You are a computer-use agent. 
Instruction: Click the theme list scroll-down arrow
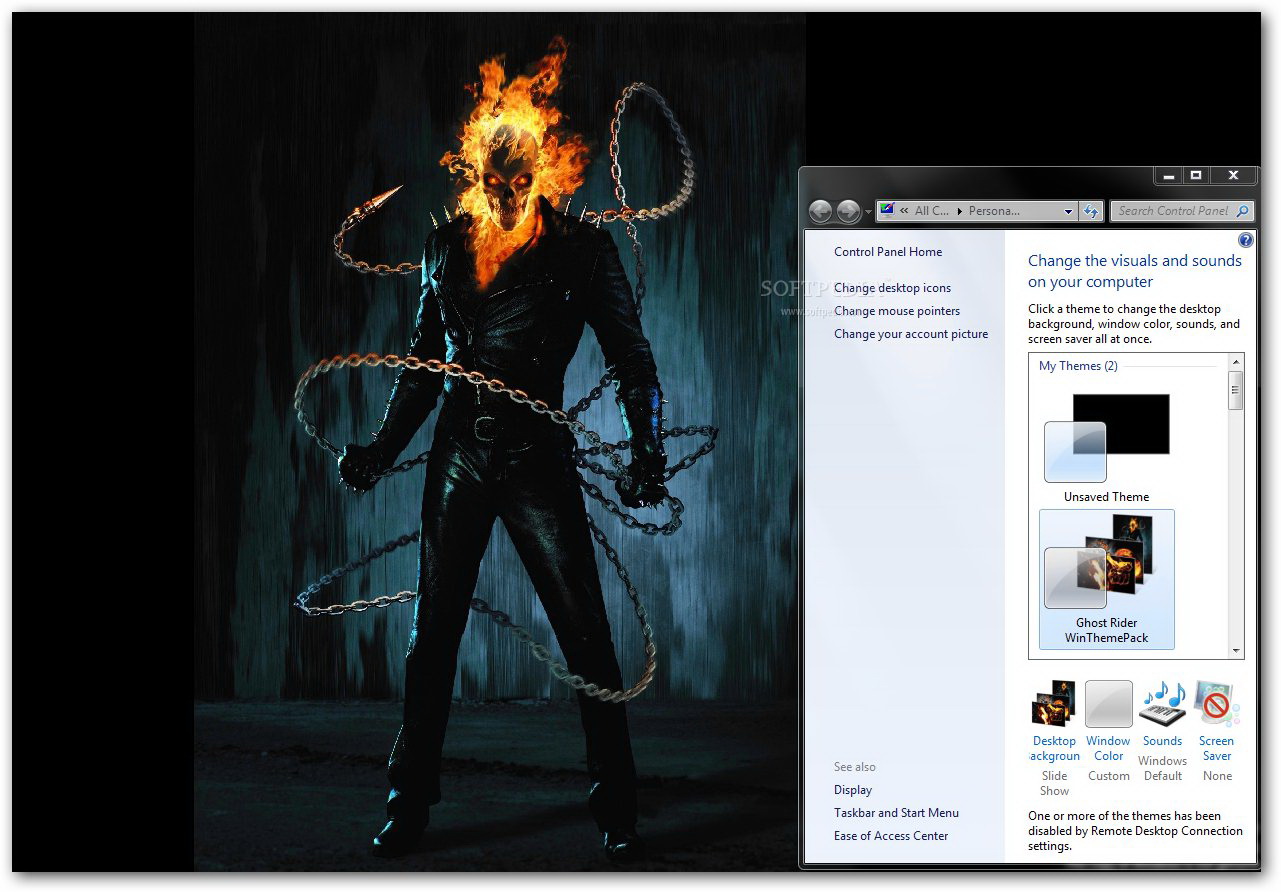(1236, 650)
